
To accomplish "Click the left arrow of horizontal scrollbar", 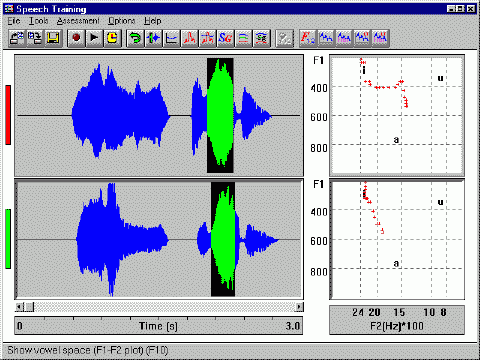I will click(19, 306).
